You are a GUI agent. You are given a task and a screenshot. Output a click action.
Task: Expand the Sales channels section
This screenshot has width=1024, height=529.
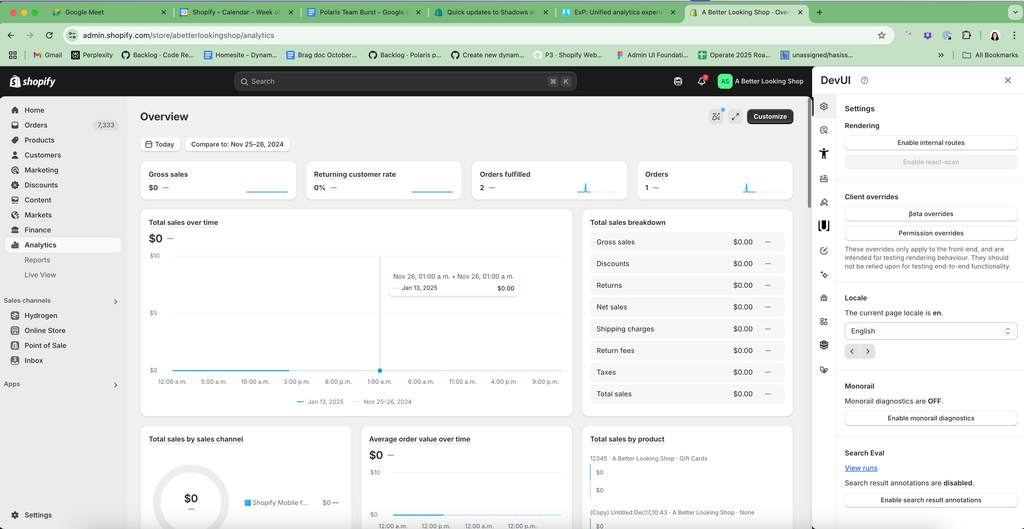pyautogui.click(x=115, y=301)
